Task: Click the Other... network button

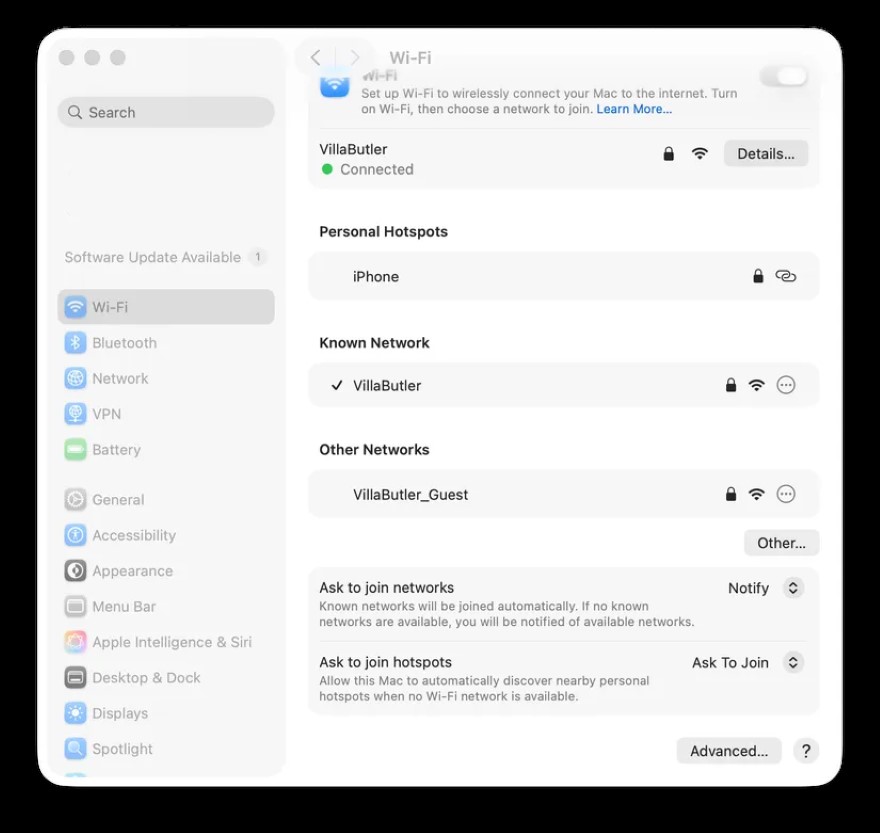Action: pyautogui.click(x=781, y=543)
